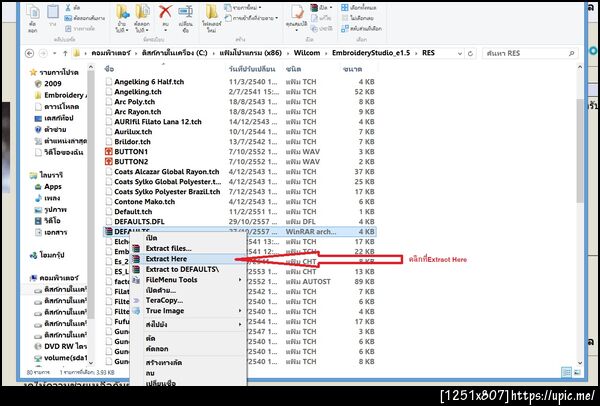Click the Rename icon in the ribbon
This screenshot has width=600, height=406.
(x=186, y=11)
